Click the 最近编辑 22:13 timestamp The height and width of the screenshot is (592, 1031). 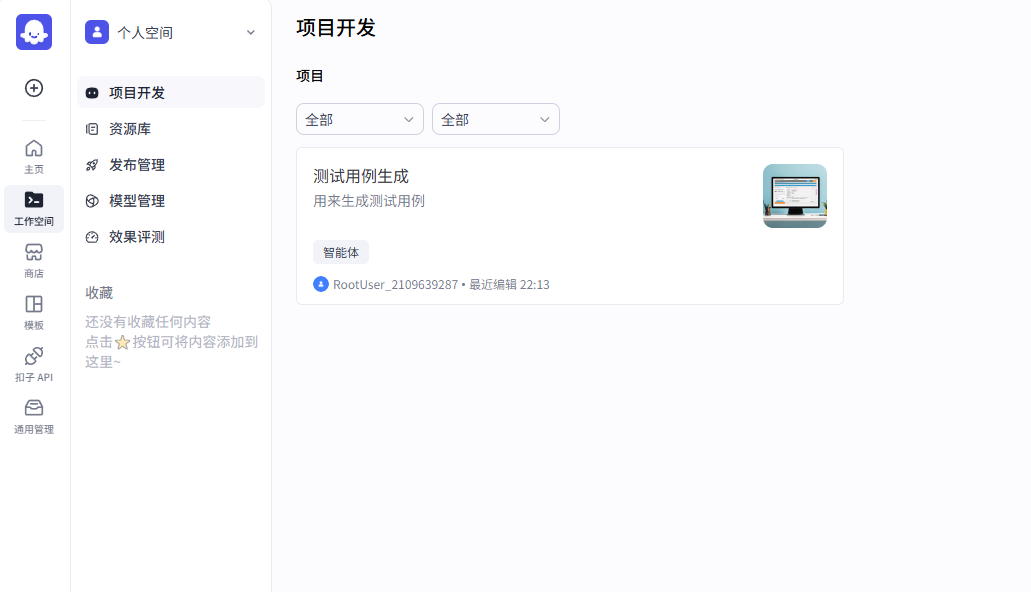tap(509, 285)
